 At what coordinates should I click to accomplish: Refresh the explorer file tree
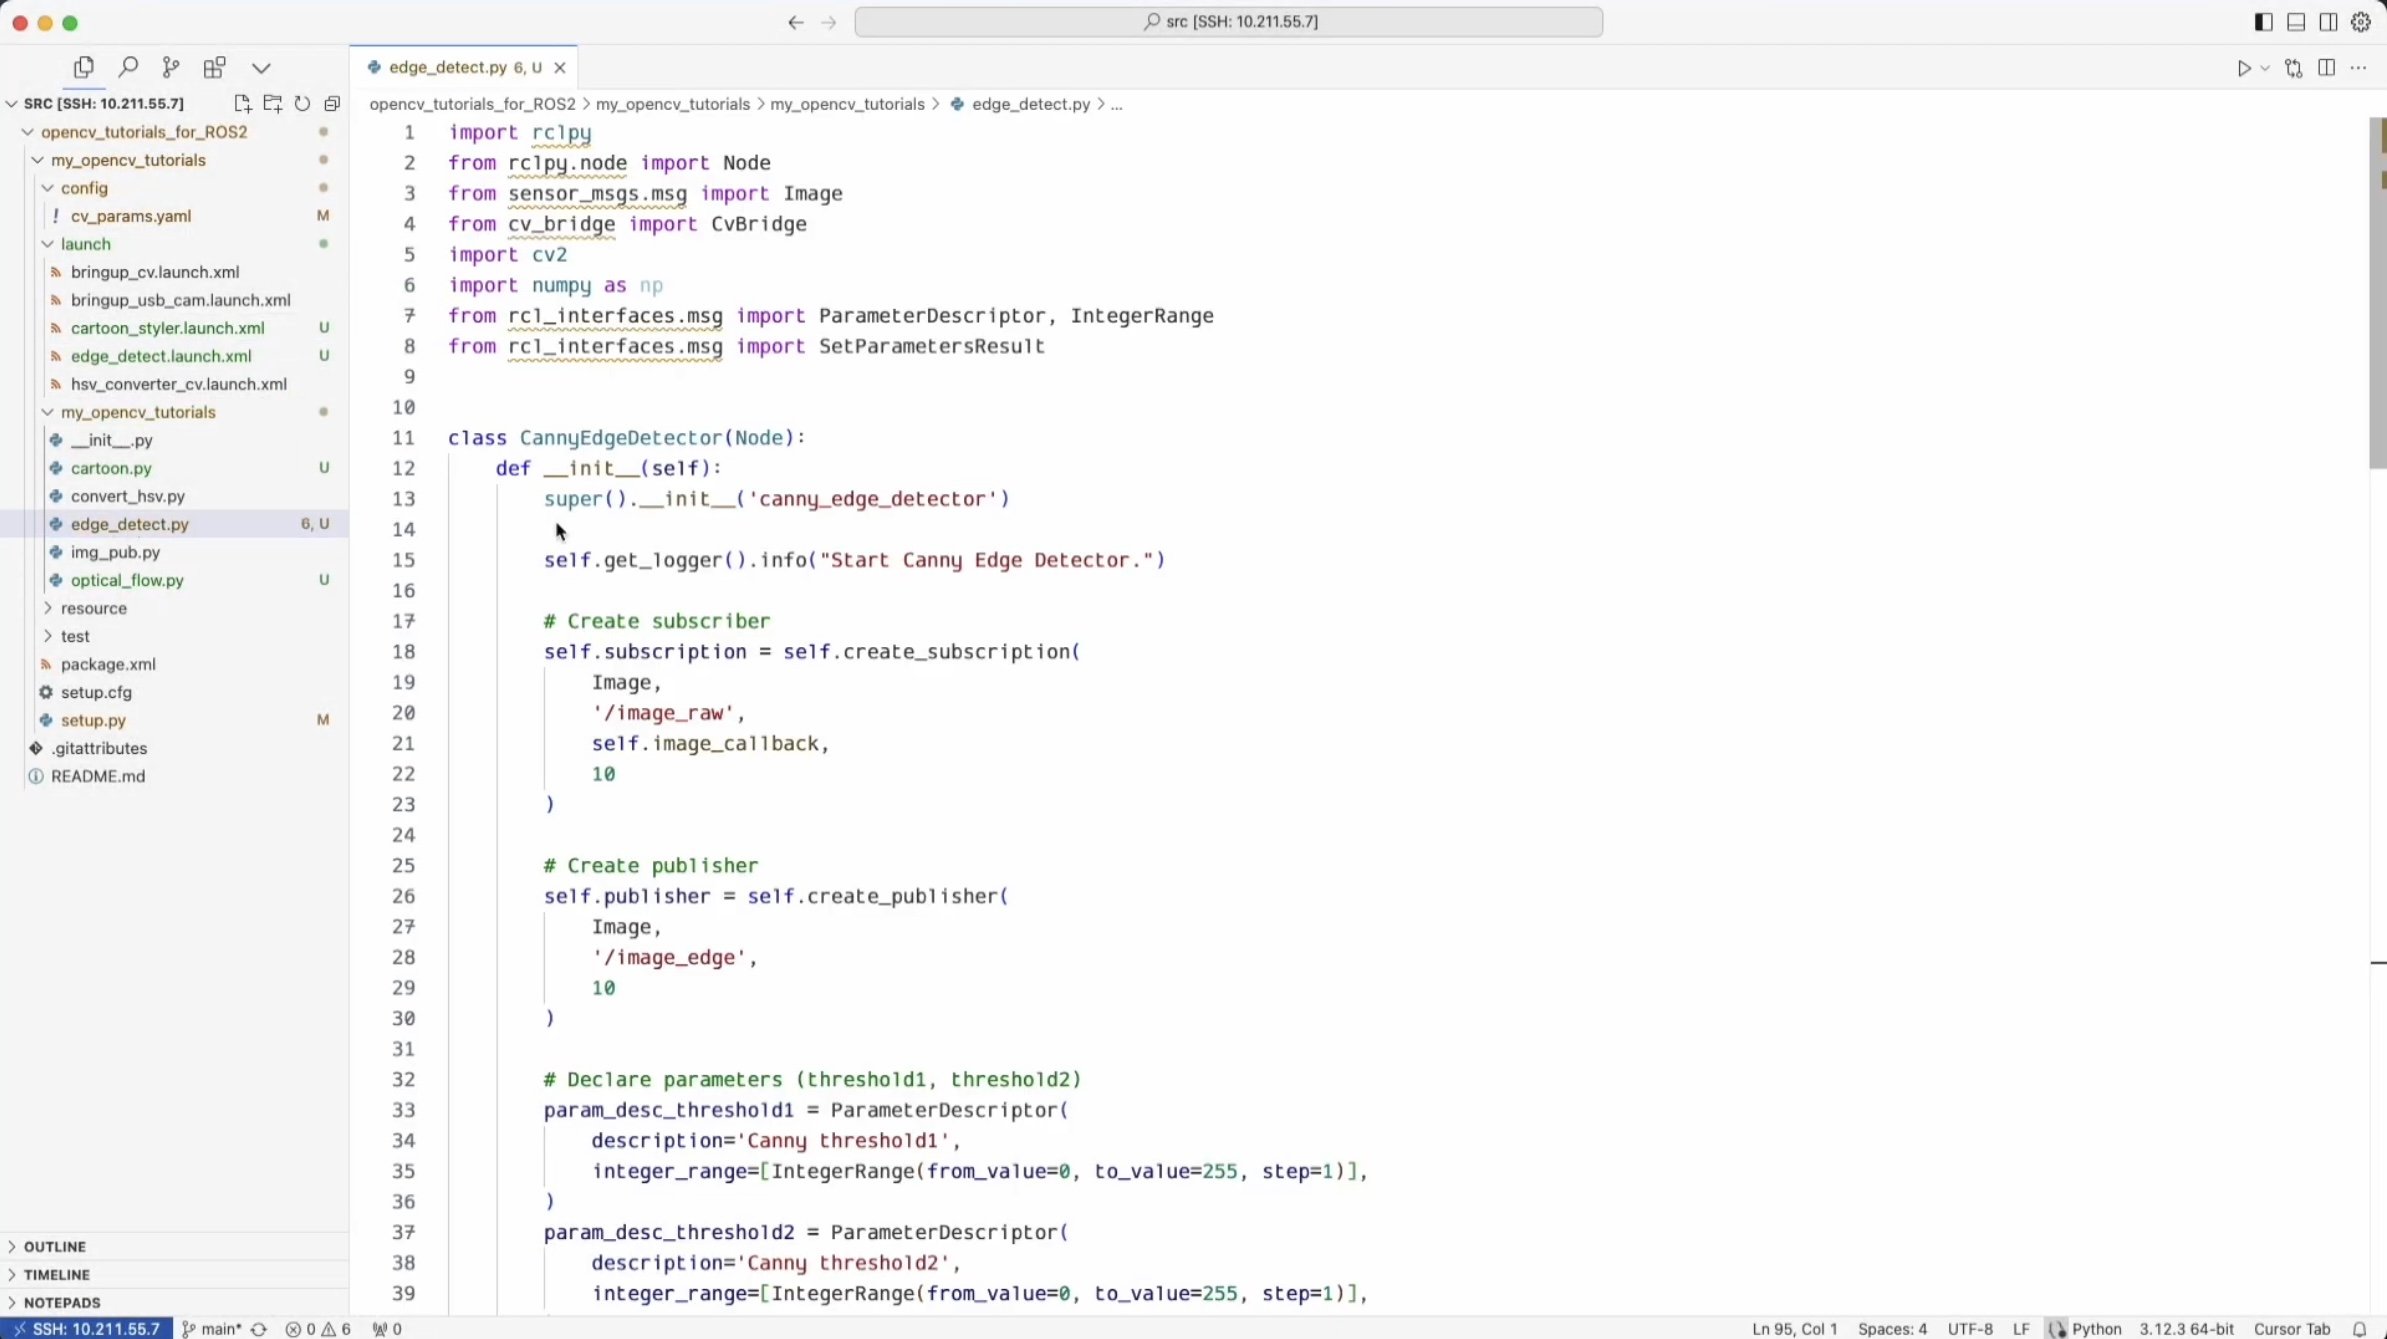click(x=302, y=104)
